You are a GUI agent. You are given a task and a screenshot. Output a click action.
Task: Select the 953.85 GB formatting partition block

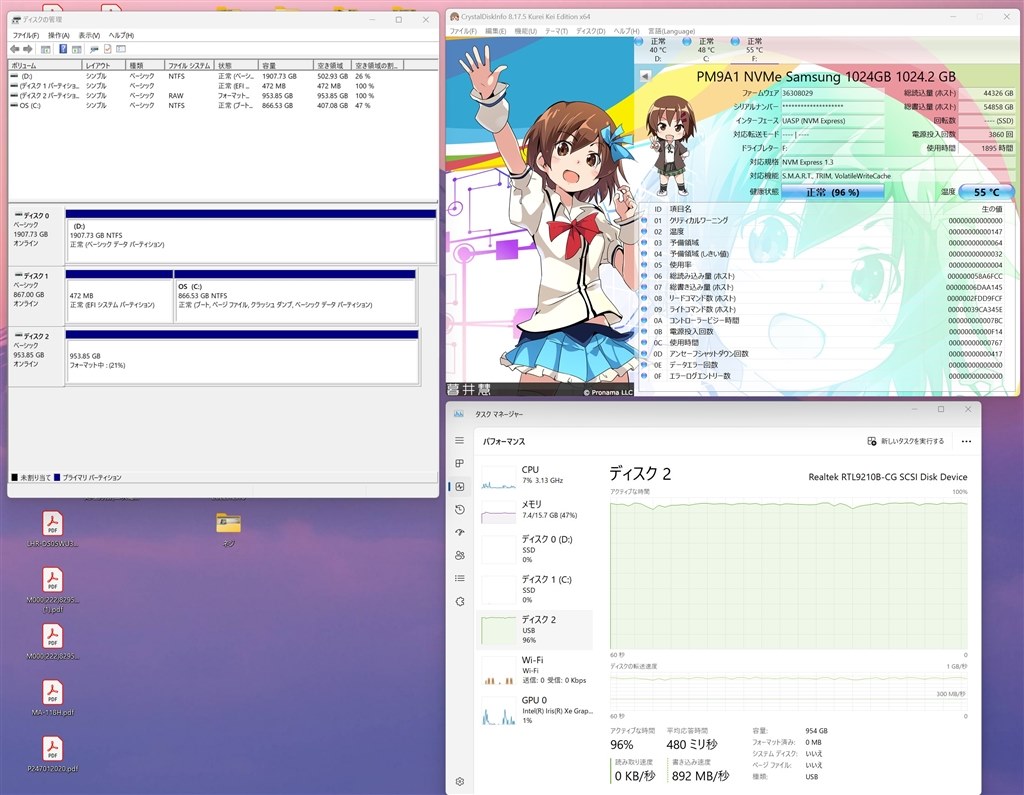[242, 357]
